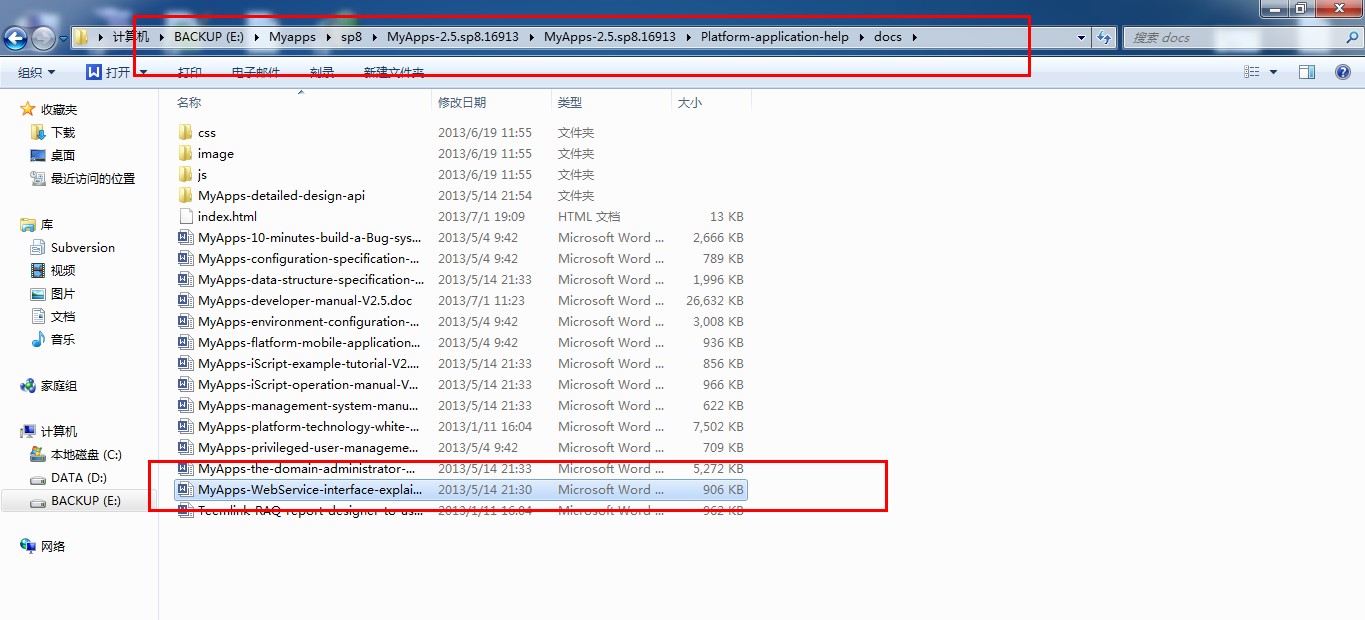Select the MyApps-detailed-design-api folder icon
The width and height of the screenshot is (1365, 620).
coord(185,195)
